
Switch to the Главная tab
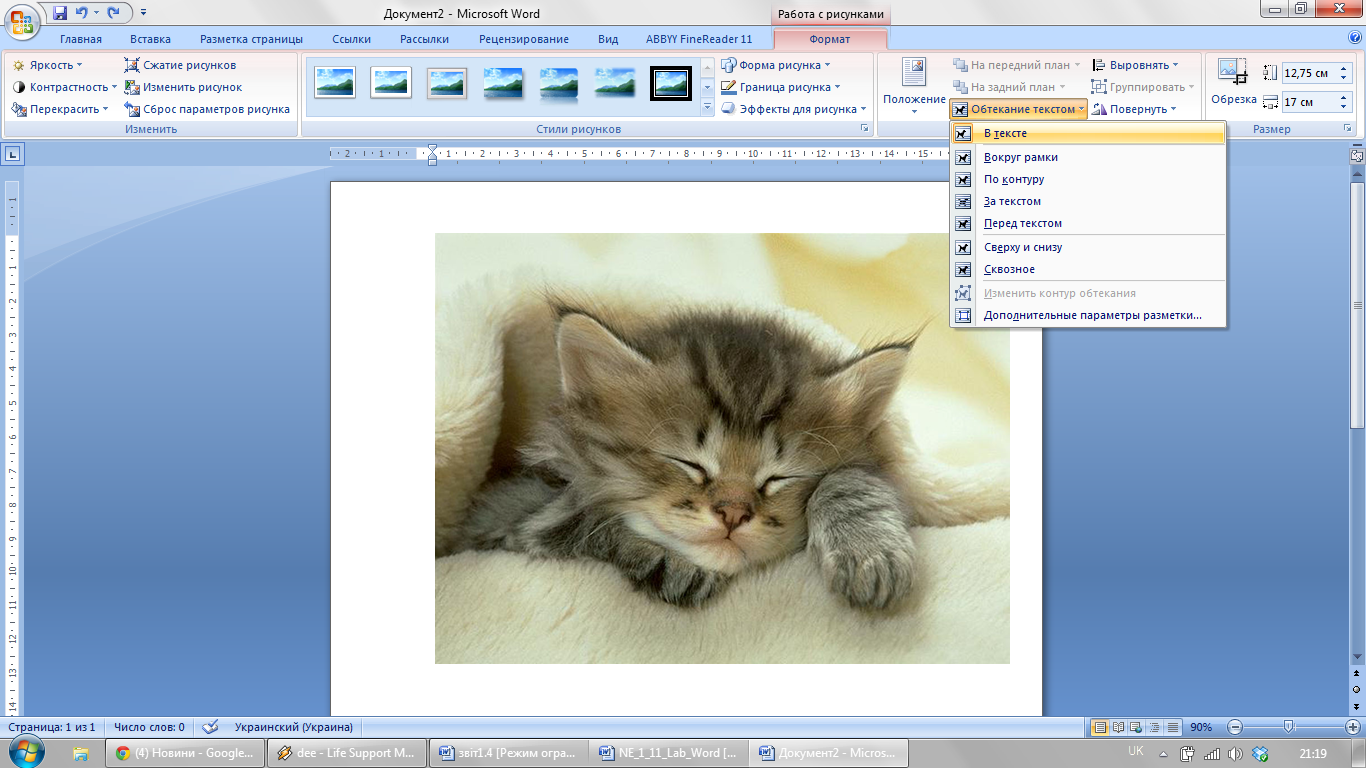pos(81,39)
